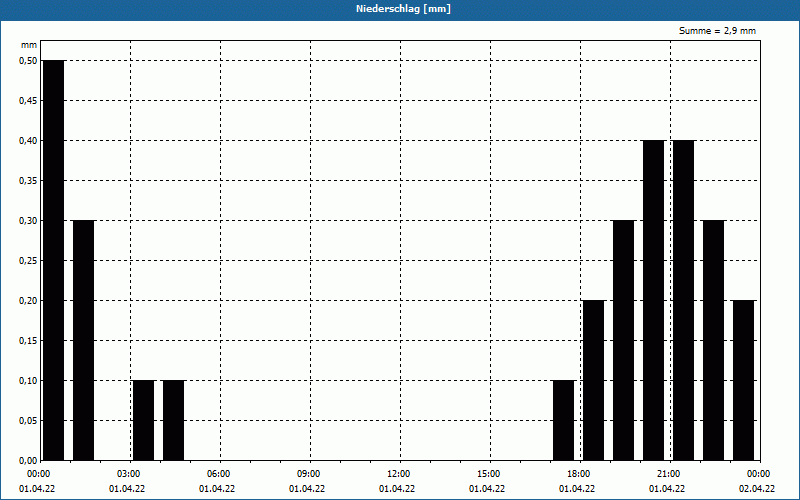Click the 0,00 y-axis label
This screenshot has height=500, width=800.
click(x=28, y=461)
